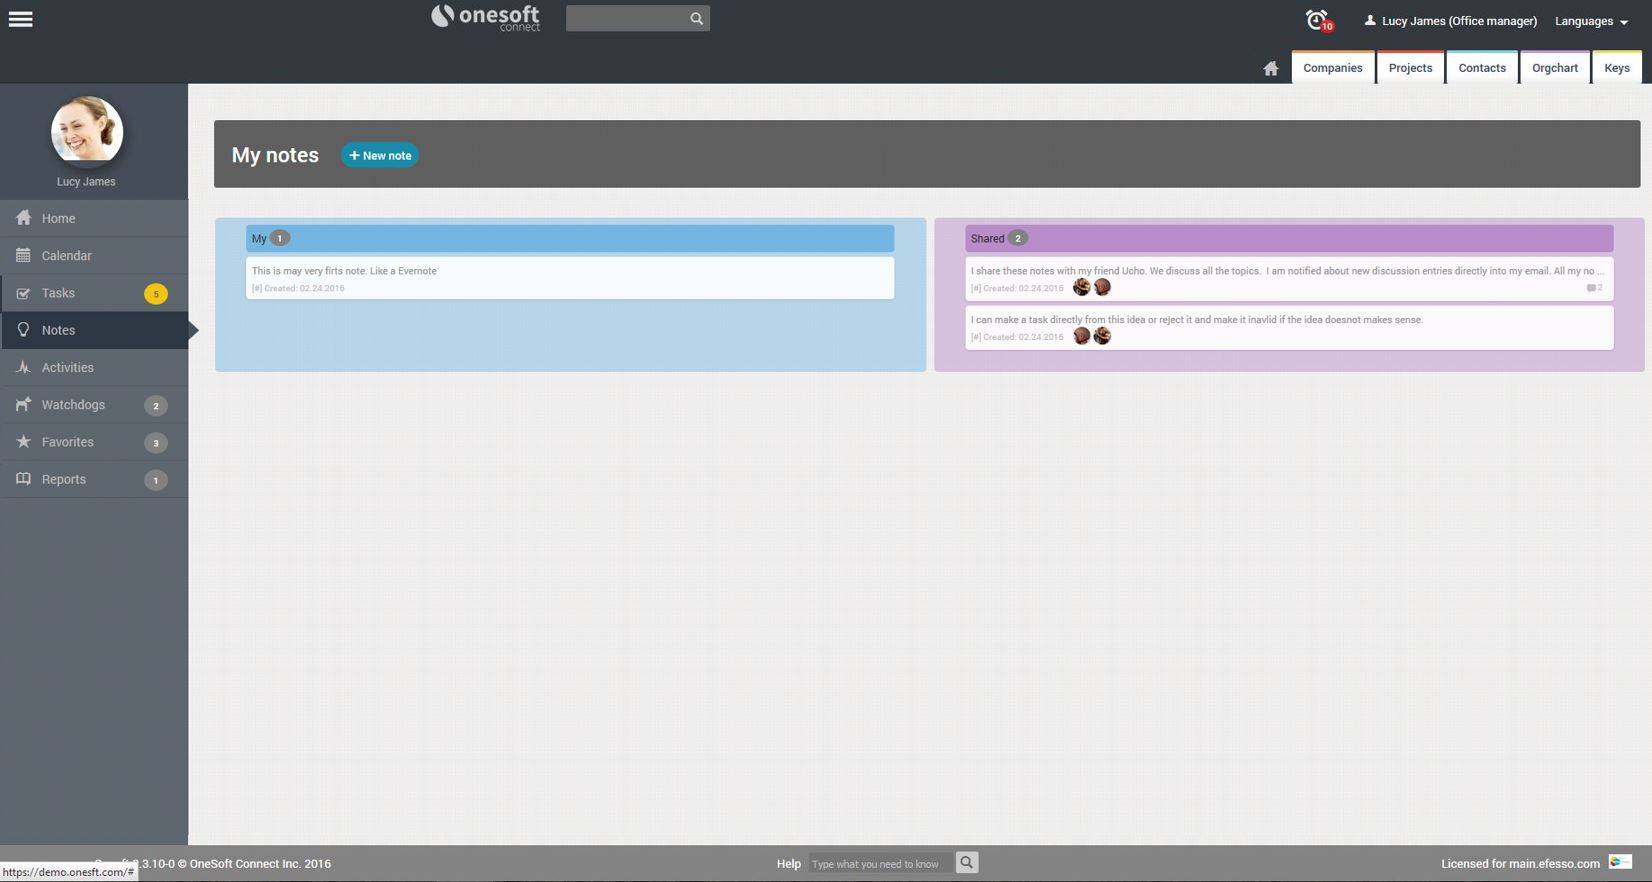Click the first avatar on the task idea note

point(1081,336)
